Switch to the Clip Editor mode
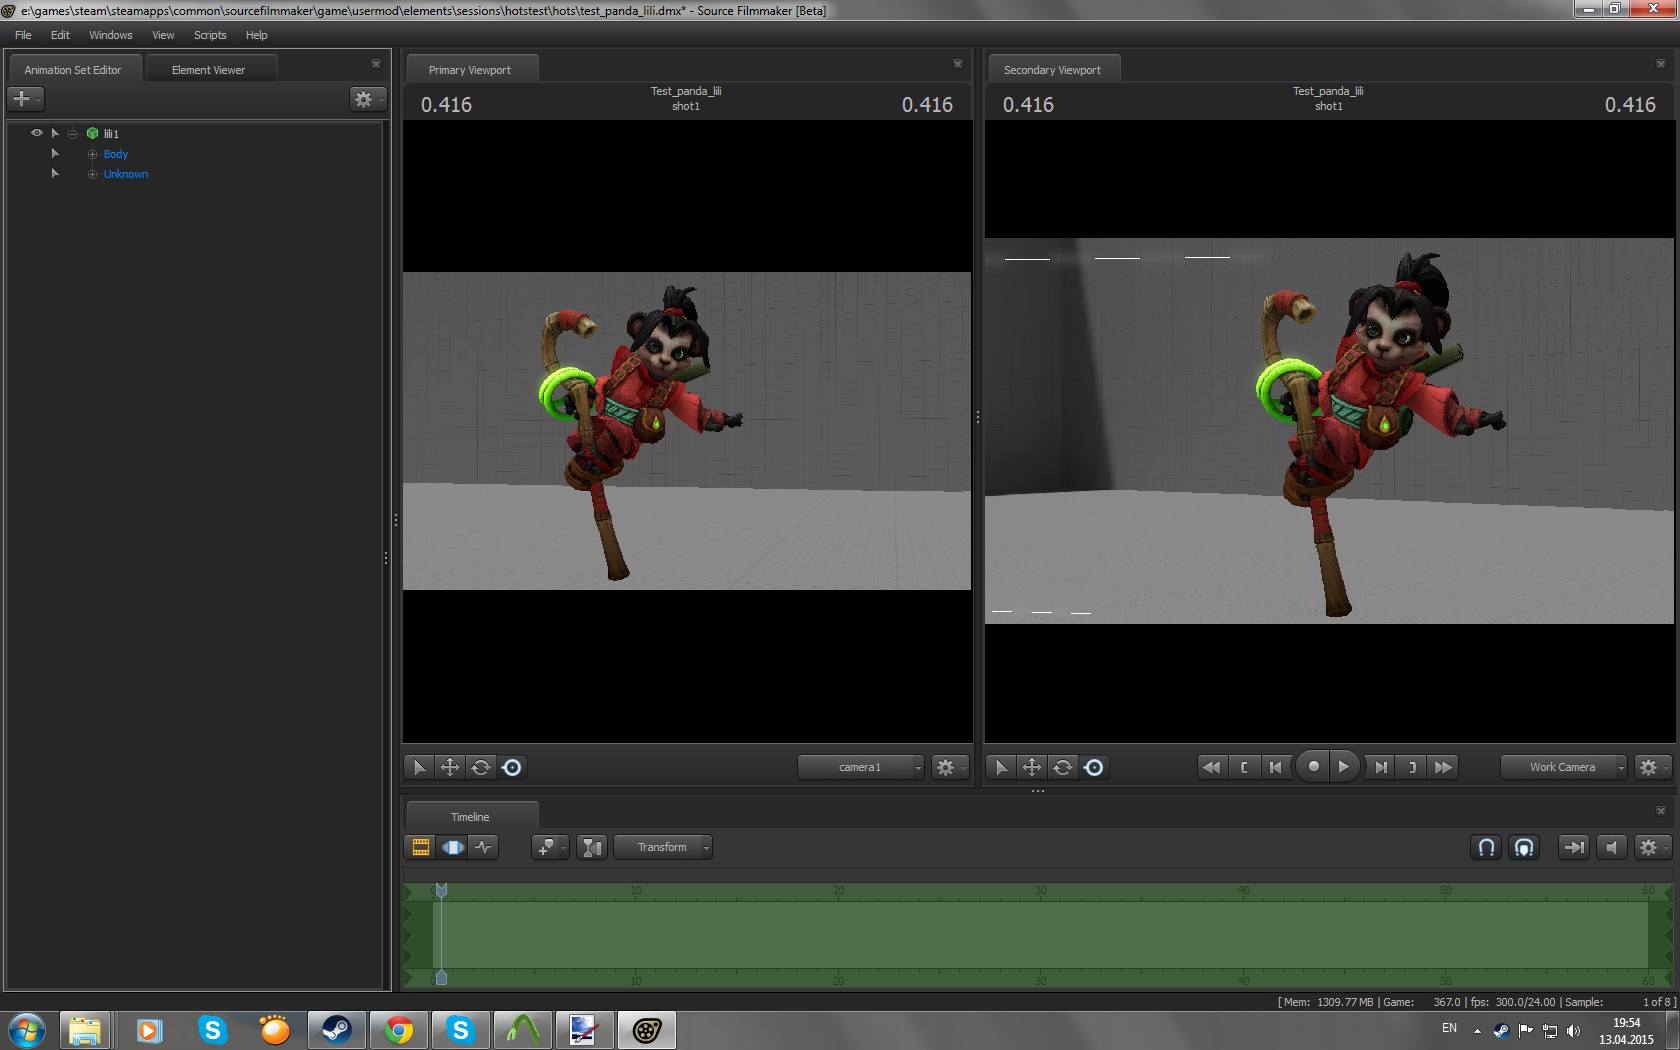The width and height of the screenshot is (1680, 1050). pyautogui.click(x=421, y=847)
